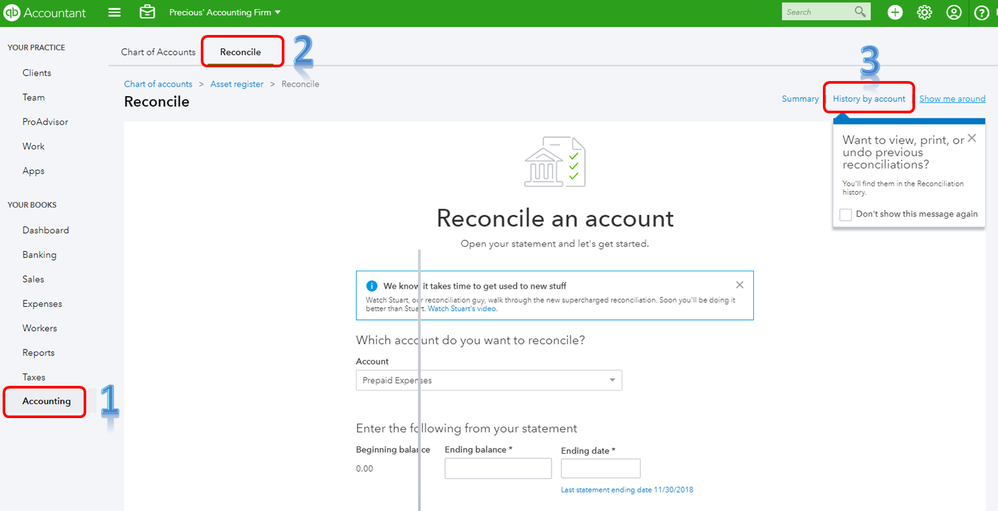This screenshot has height=511, width=998.
Task: Open Watch Stuart's video link
Action: pyautogui.click(x=462, y=309)
